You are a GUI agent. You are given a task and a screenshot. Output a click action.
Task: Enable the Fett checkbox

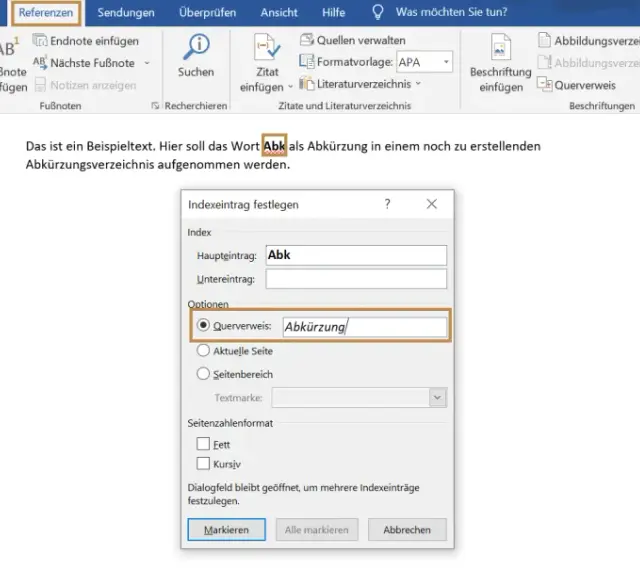tap(203, 444)
